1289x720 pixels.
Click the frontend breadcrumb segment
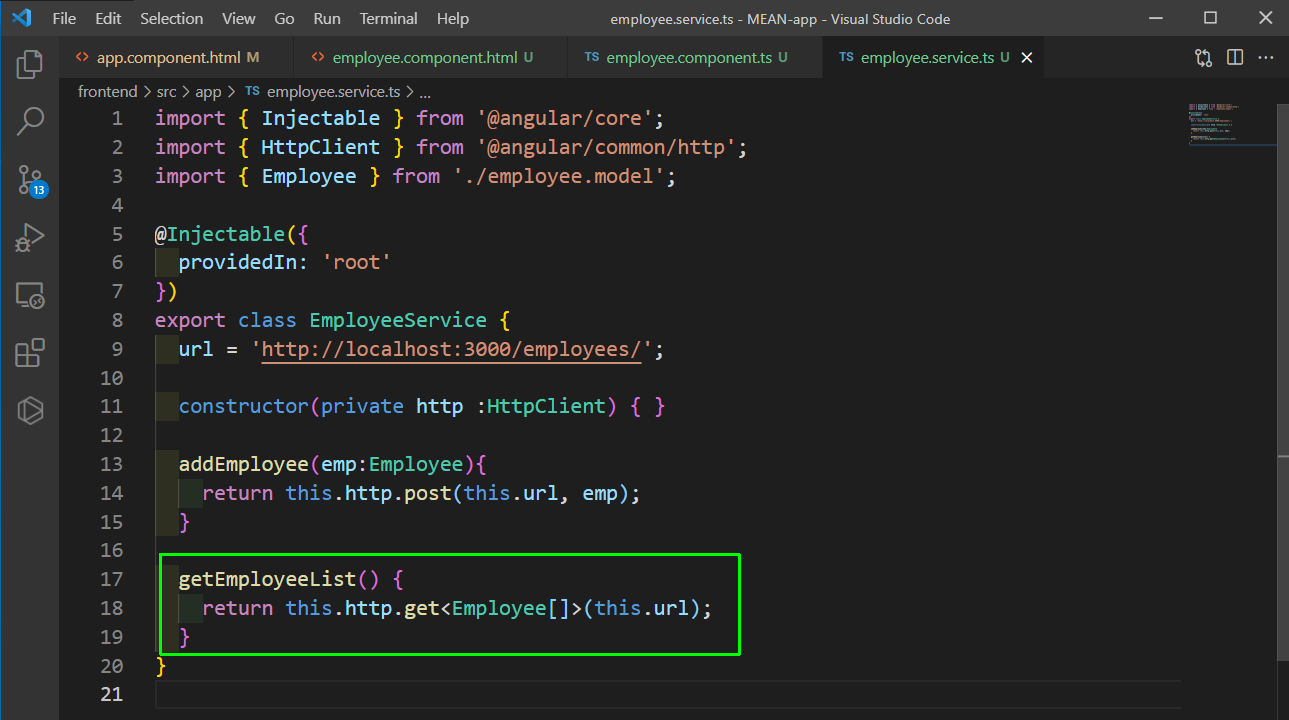pyautogui.click(x=108, y=91)
